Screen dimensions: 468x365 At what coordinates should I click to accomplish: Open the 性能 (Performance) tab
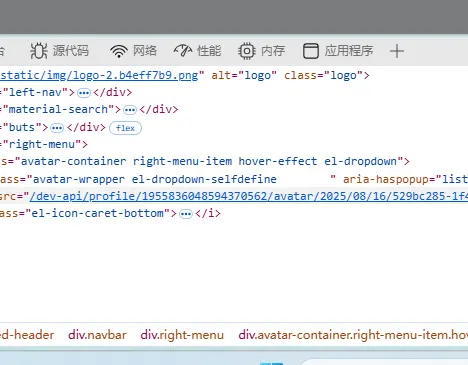tap(197, 51)
